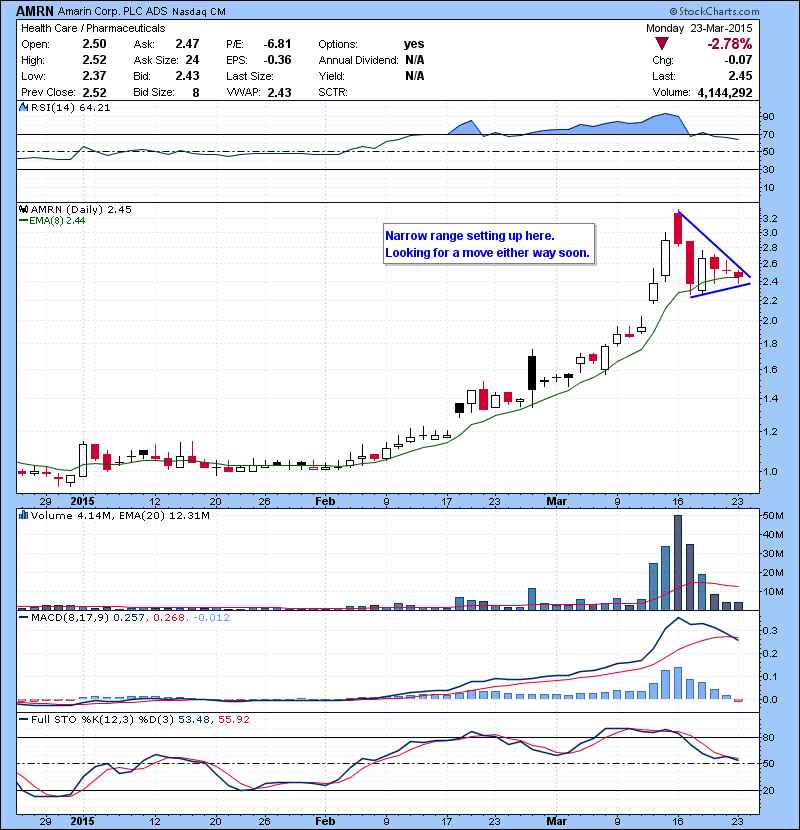The height and width of the screenshot is (830, 800).
Task: Select the Options value yes
Action: [x=414, y=44]
